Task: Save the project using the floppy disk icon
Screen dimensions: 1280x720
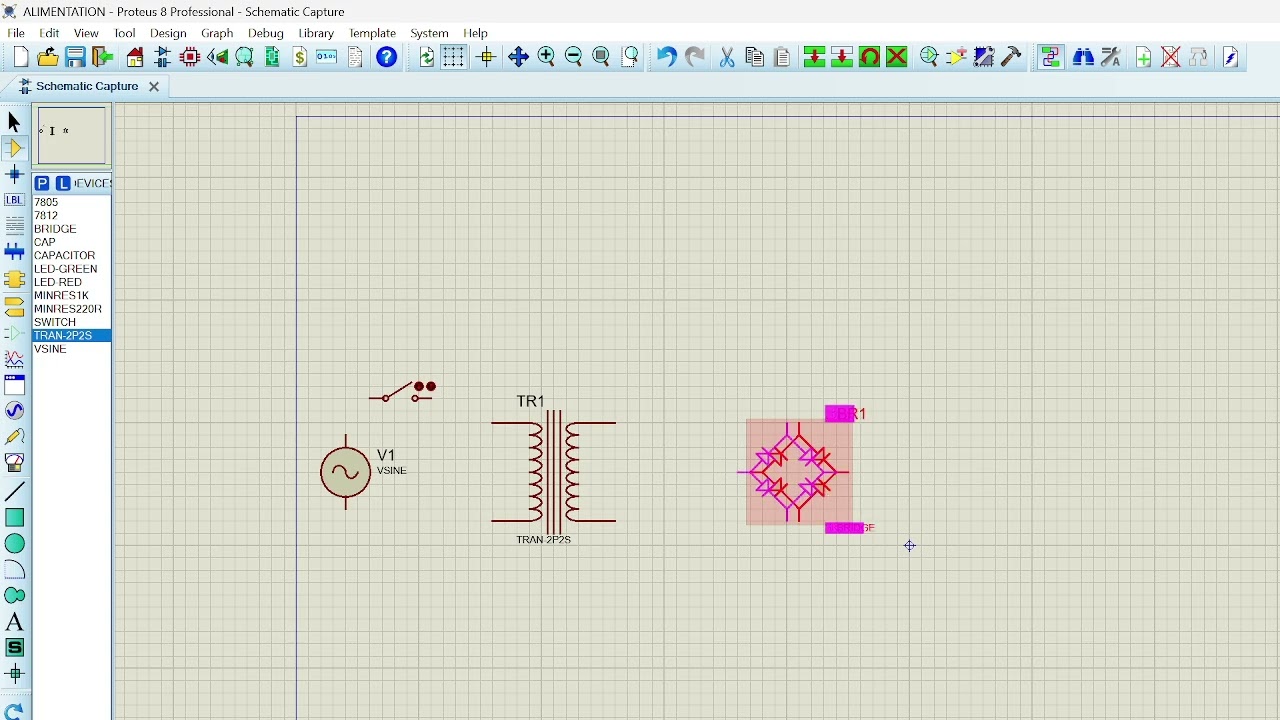Action: [75, 57]
